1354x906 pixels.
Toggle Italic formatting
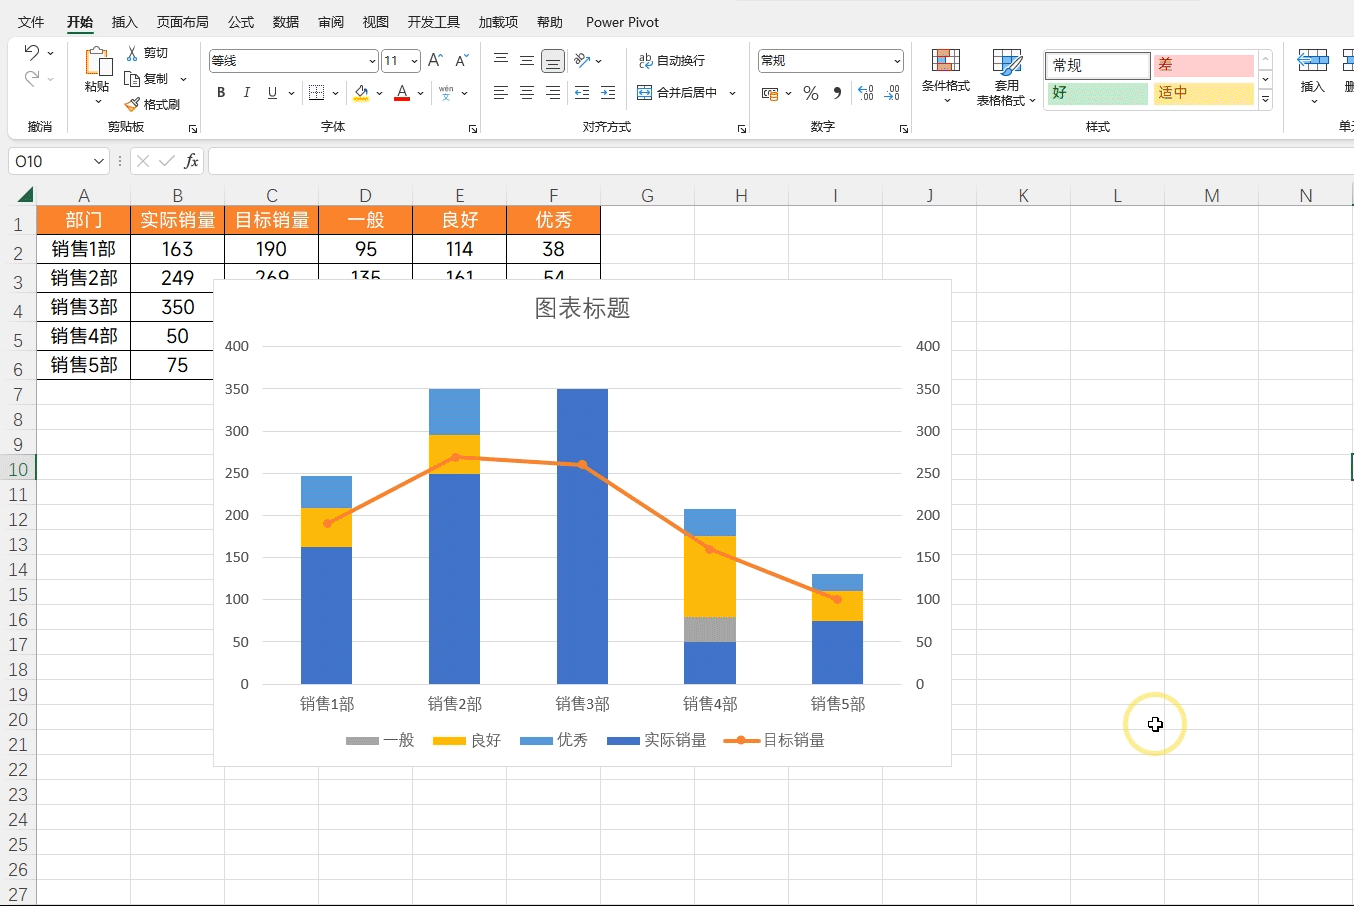coord(247,93)
